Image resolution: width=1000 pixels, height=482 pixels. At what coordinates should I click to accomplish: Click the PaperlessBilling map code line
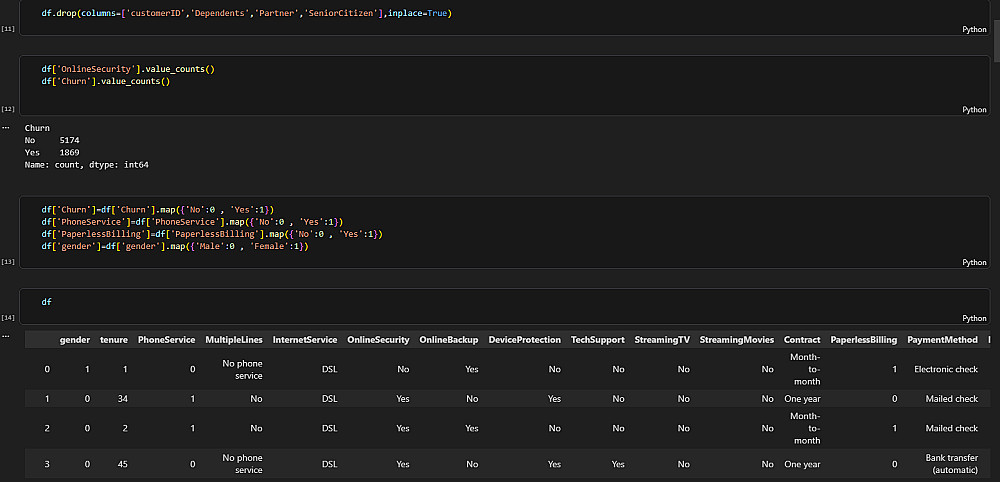[212, 234]
